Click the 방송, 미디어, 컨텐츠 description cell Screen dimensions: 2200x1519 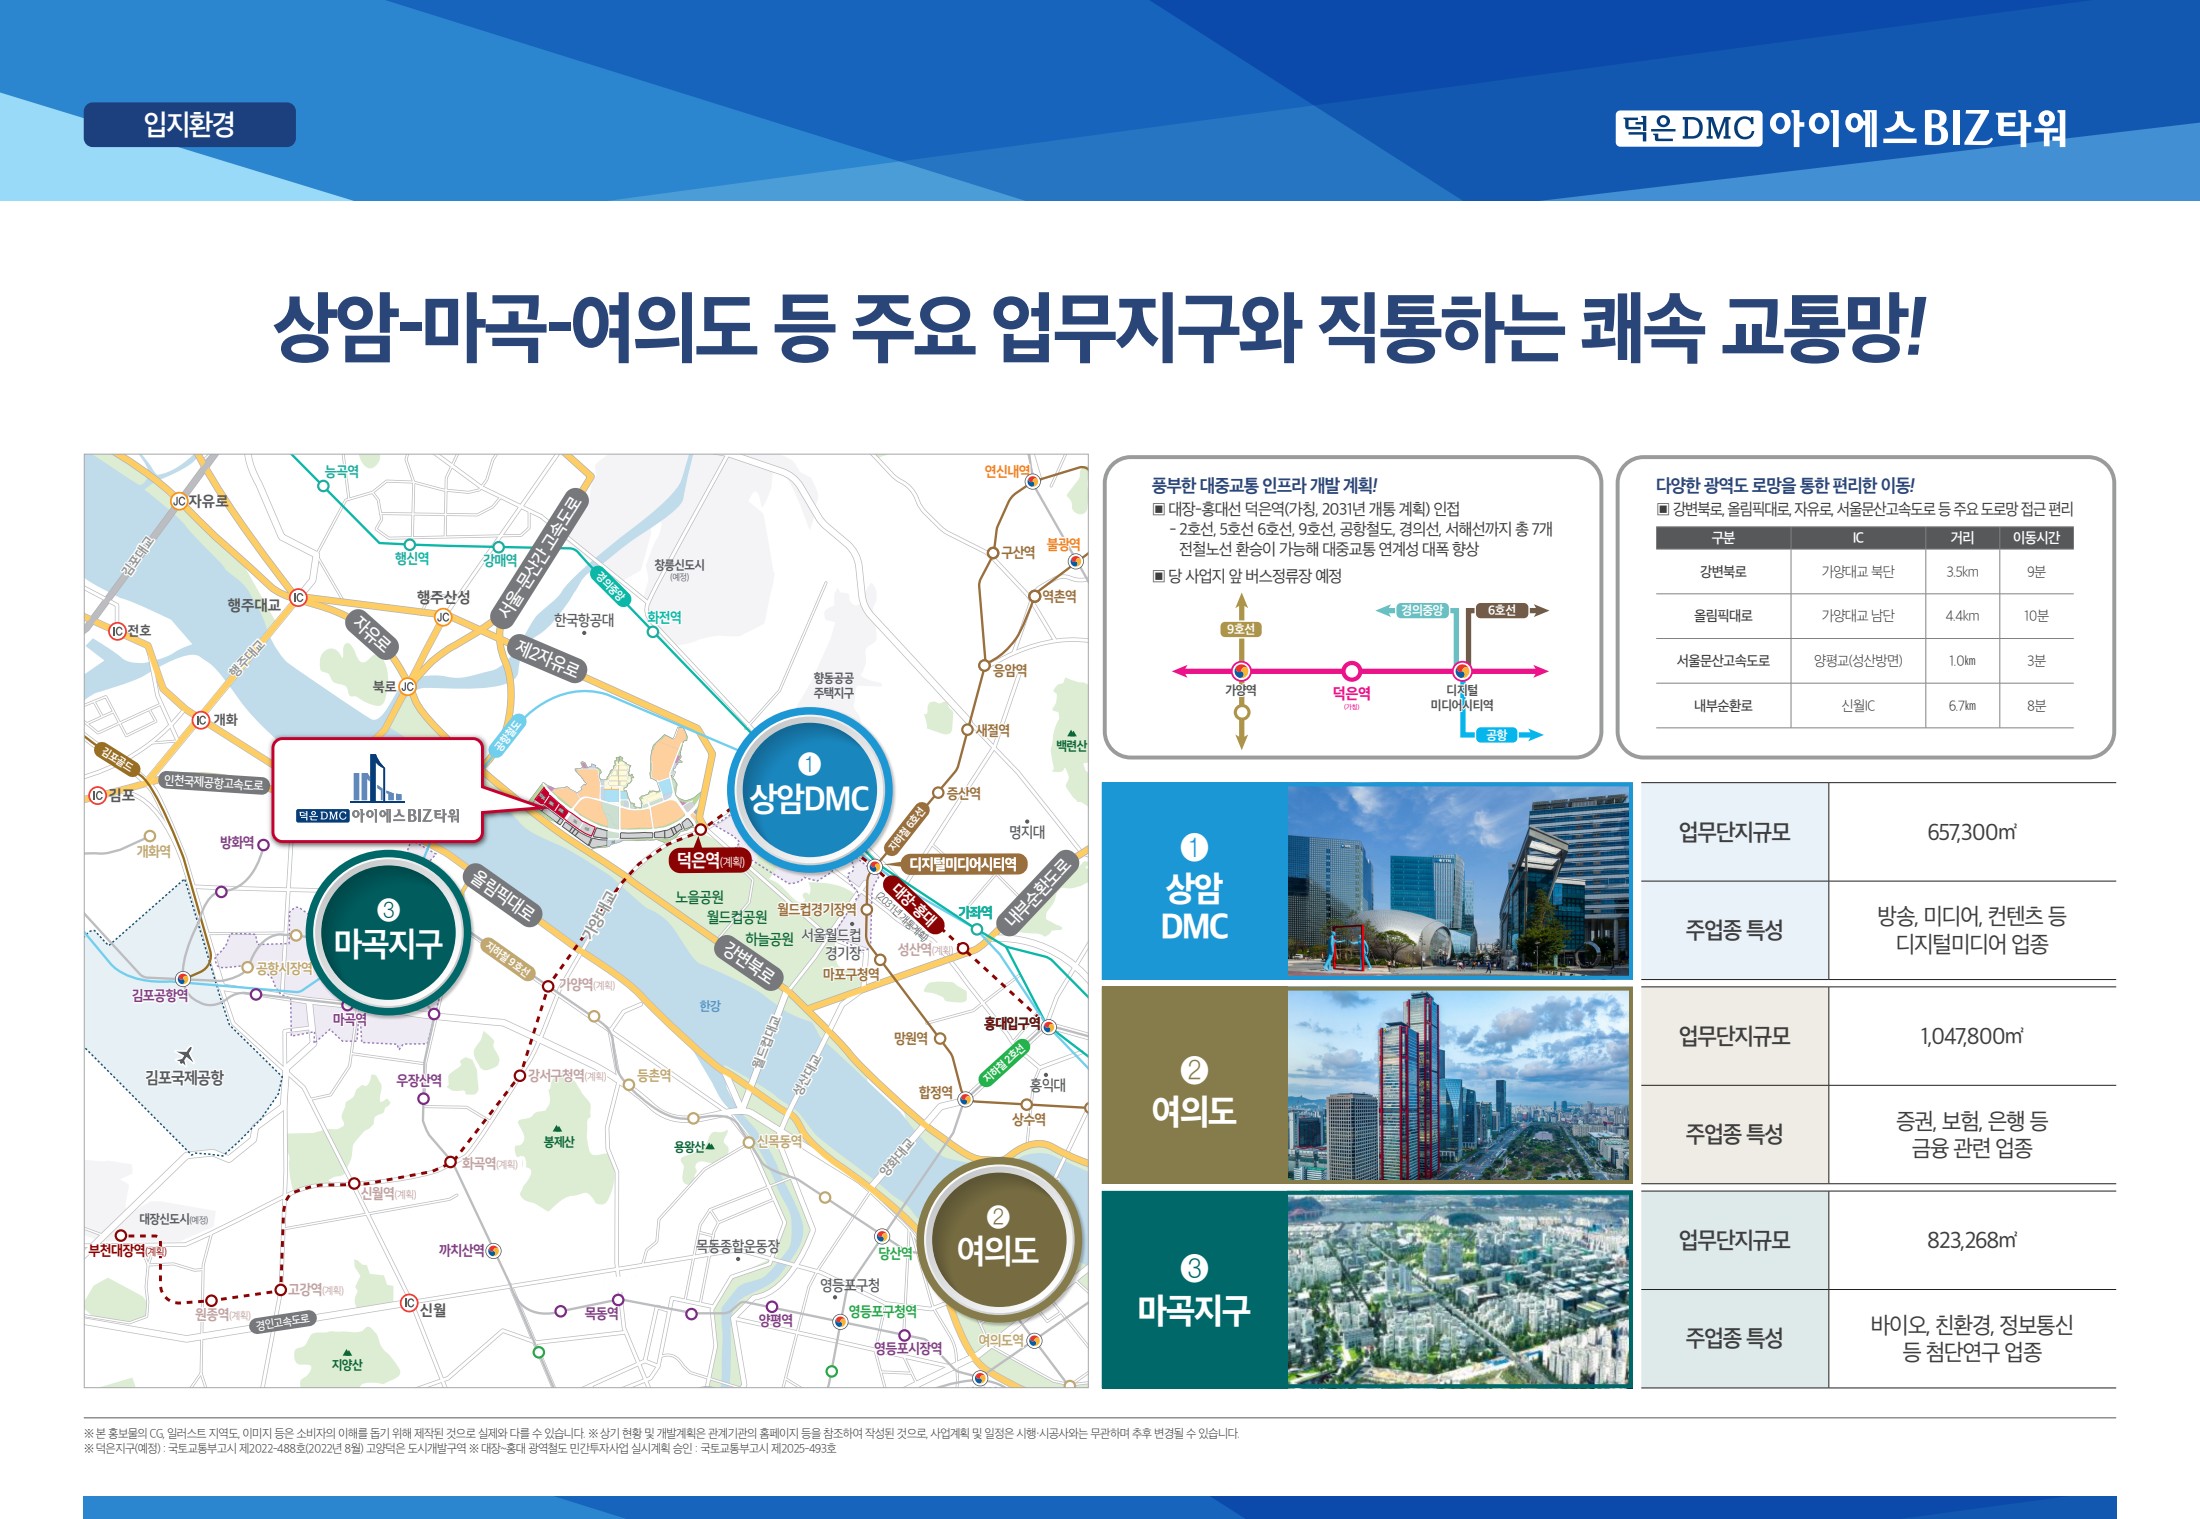[x=1972, y=930]
